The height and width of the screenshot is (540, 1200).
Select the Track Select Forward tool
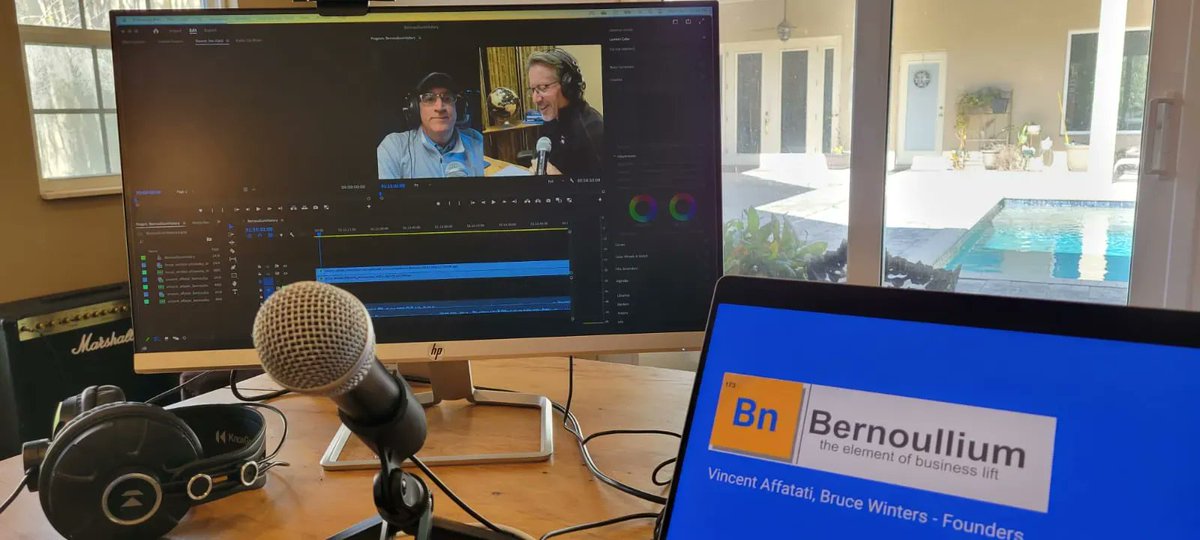tap(232, 235)
